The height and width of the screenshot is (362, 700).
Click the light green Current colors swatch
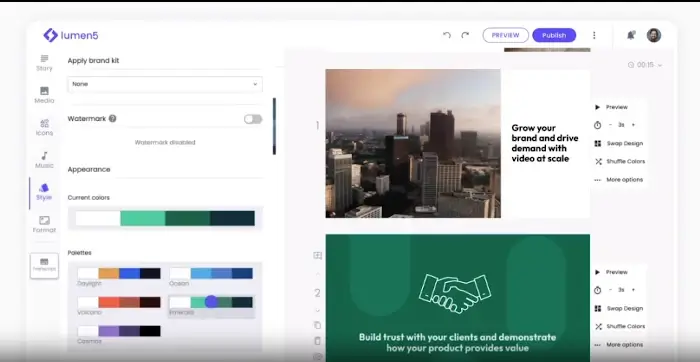143,218
